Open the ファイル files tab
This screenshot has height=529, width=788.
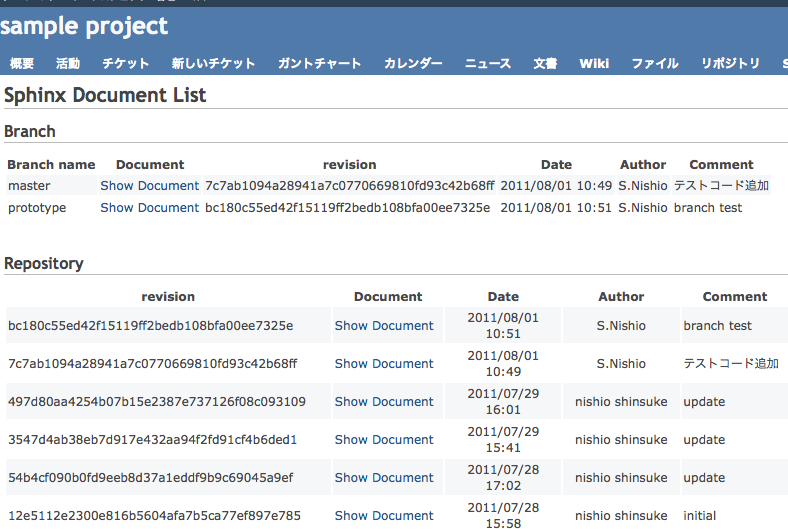[x=655, y=63]
